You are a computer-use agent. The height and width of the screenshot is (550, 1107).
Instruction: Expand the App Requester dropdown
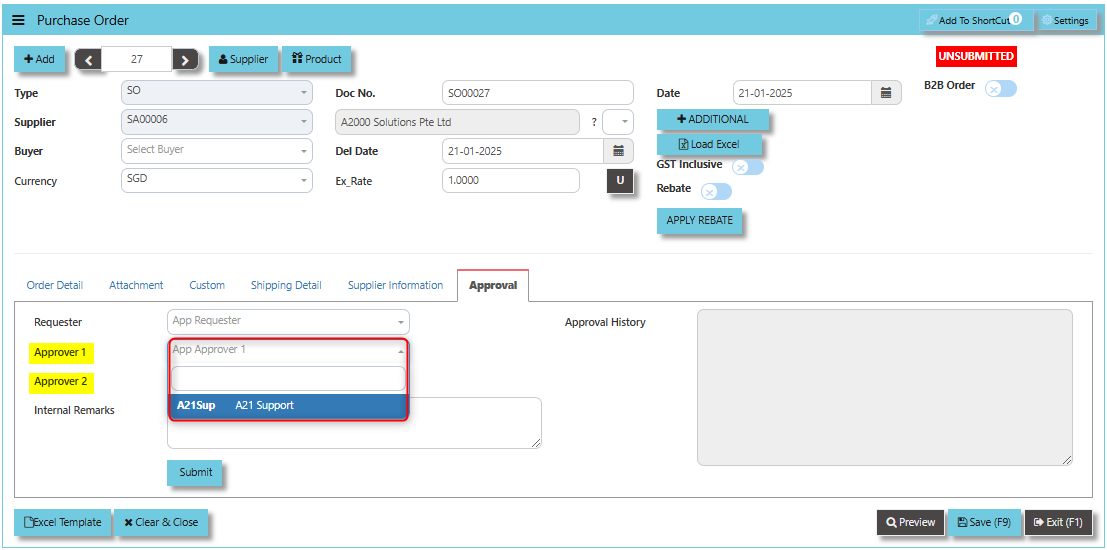288,321
